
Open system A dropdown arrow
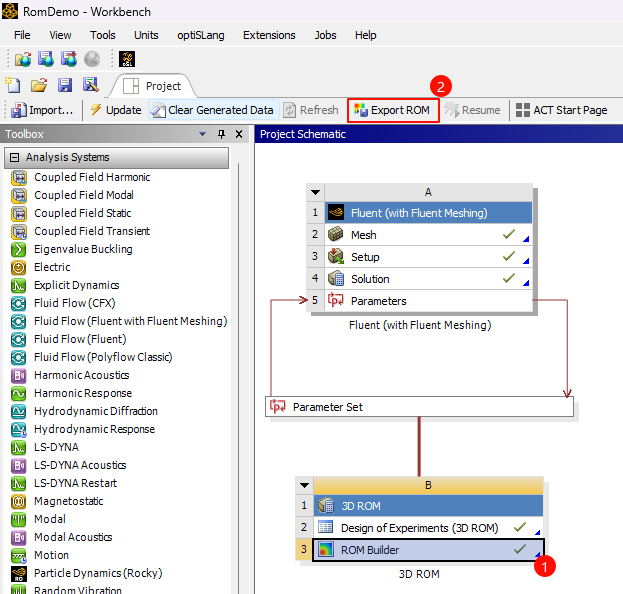(316, 193)
